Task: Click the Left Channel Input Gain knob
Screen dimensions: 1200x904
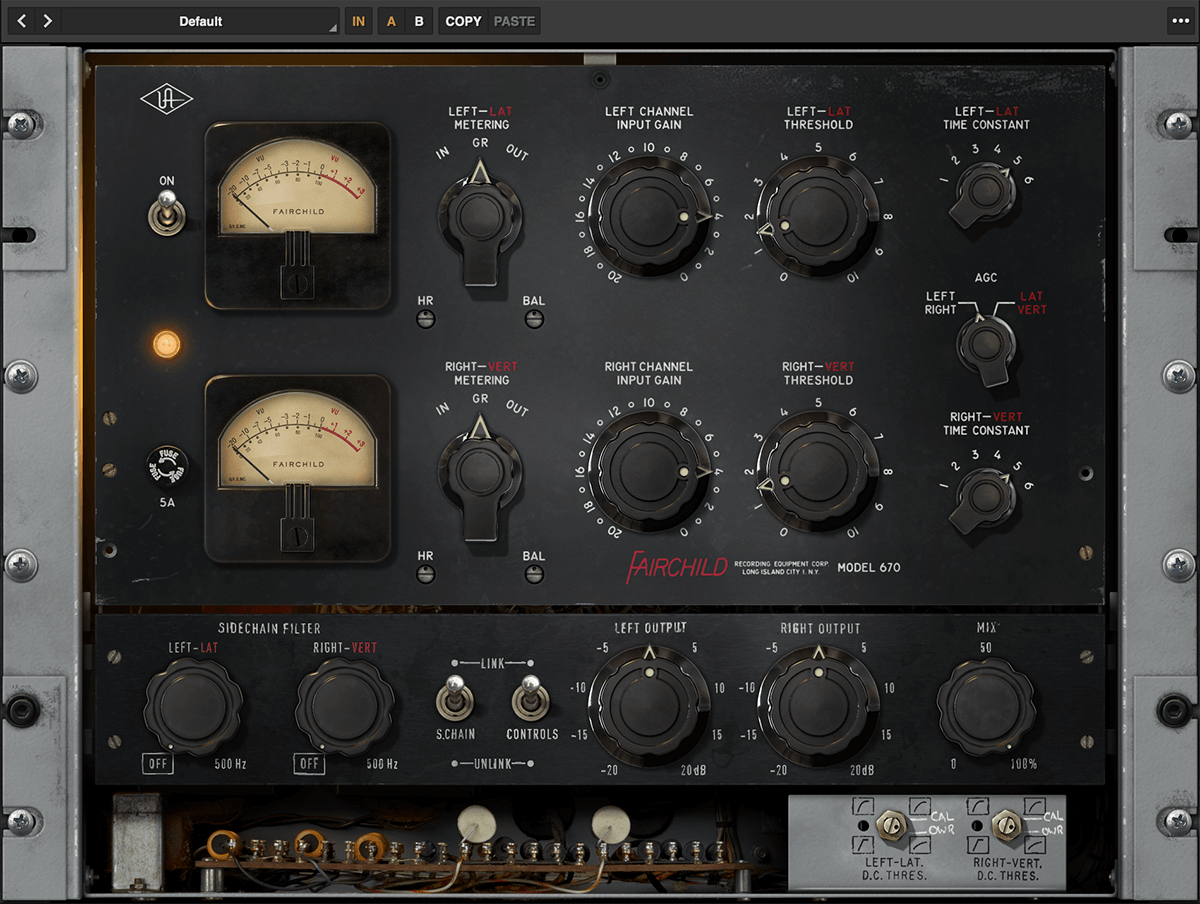Action: [649, 215]
